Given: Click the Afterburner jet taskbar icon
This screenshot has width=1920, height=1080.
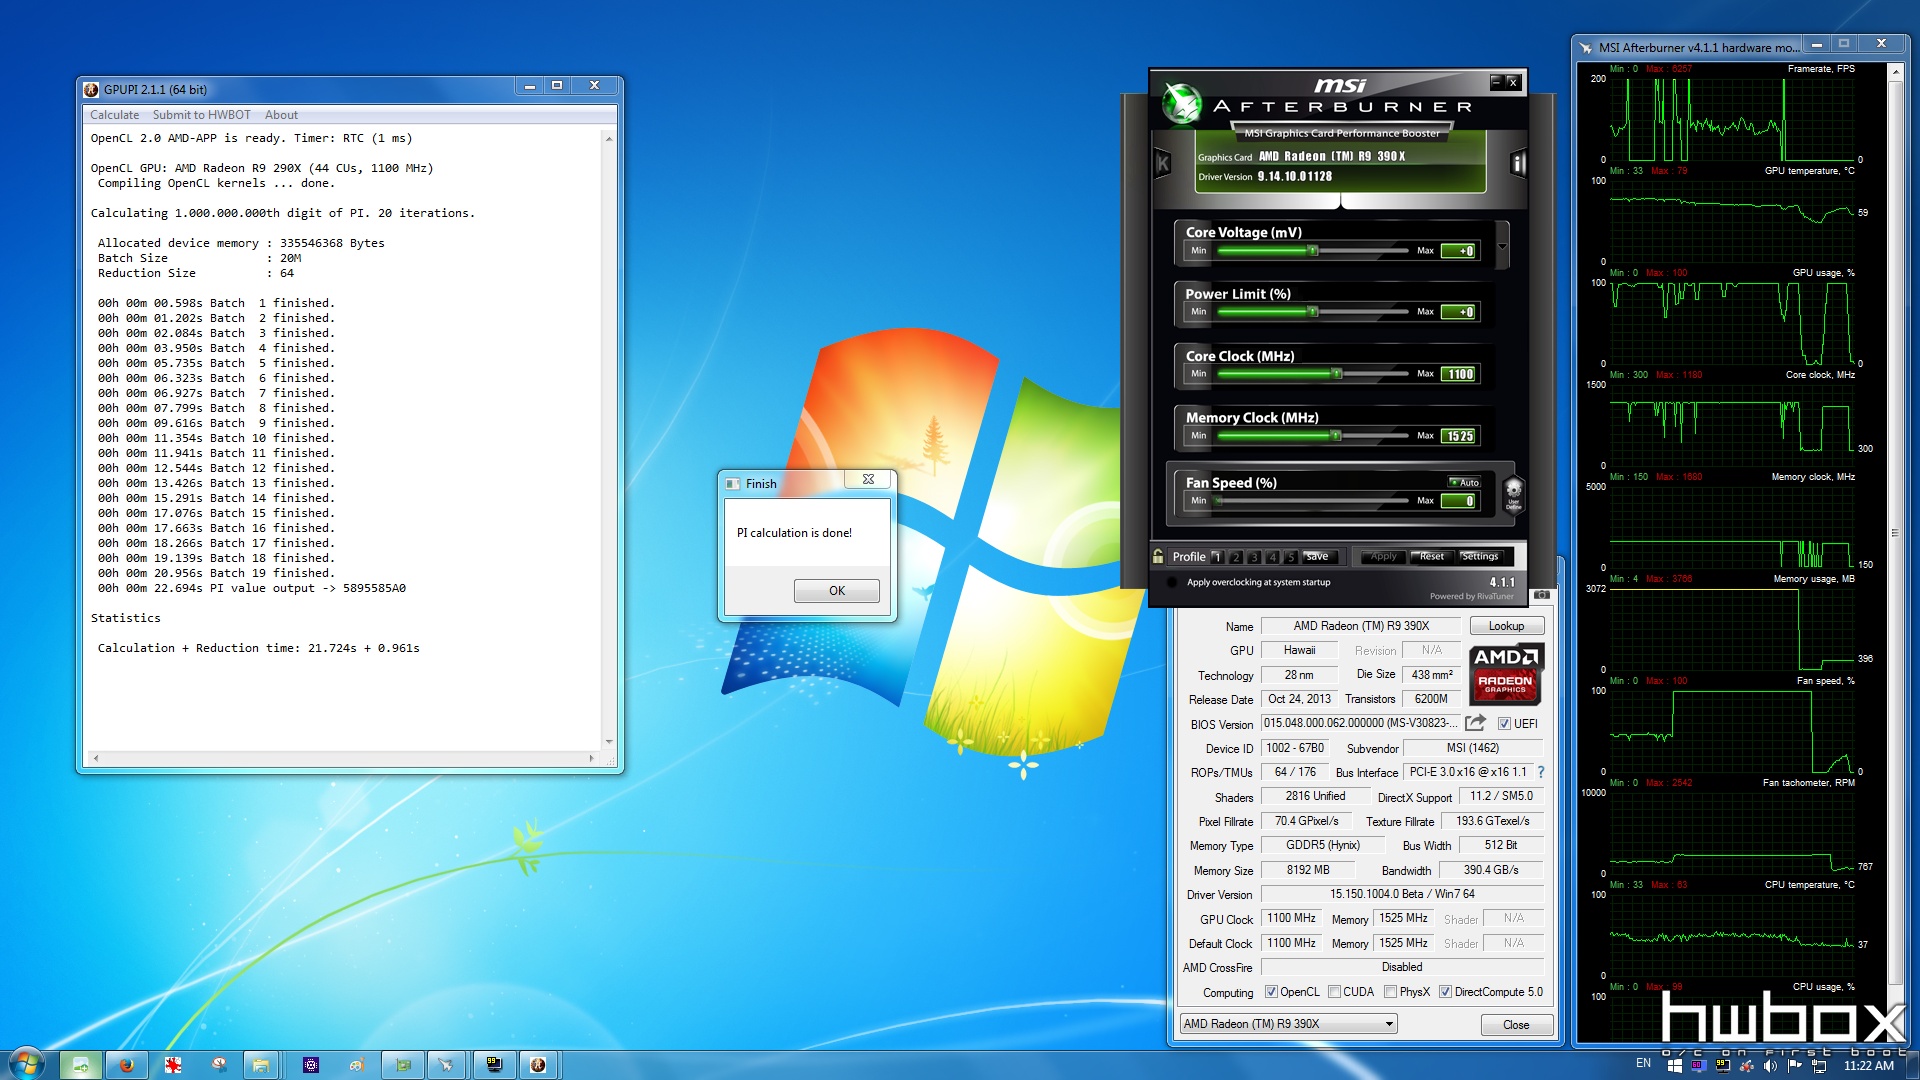Looking at the screenshot, I should pyautogui.click(x=446, y=1065).
